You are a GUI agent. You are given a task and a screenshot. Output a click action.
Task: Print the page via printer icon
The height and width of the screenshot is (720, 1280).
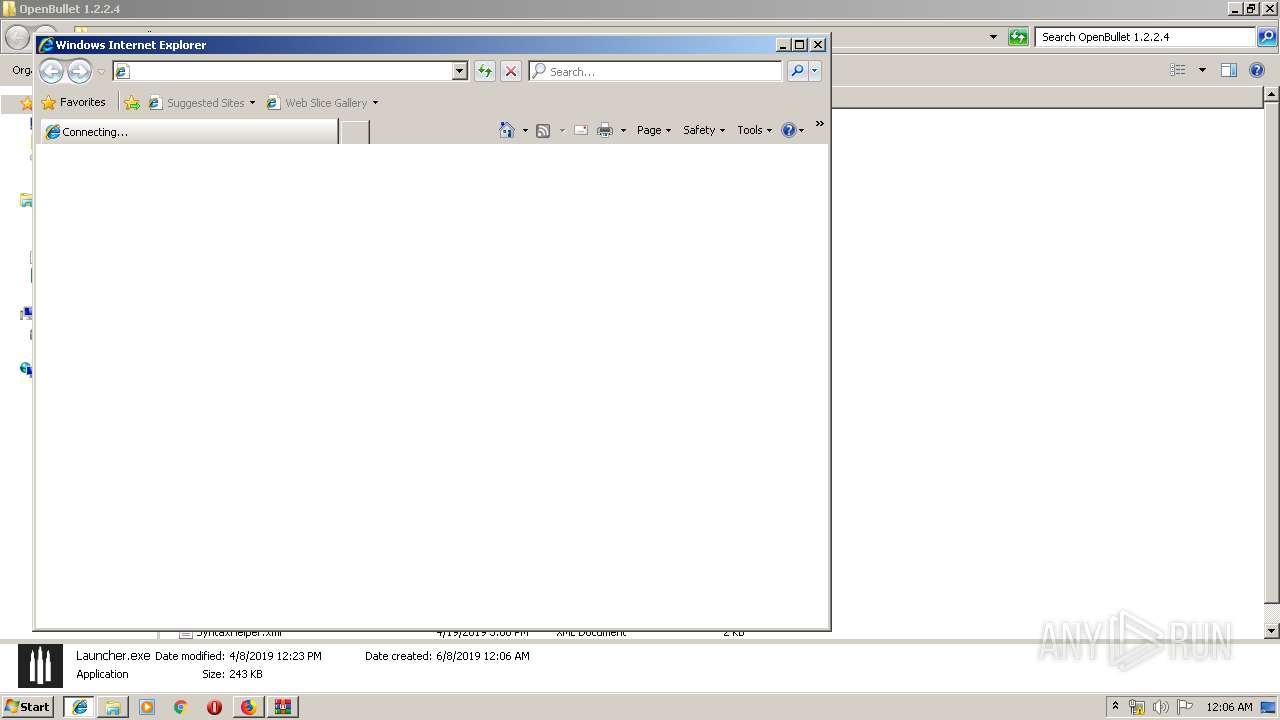pyautogui.click(x=605, y=130)
